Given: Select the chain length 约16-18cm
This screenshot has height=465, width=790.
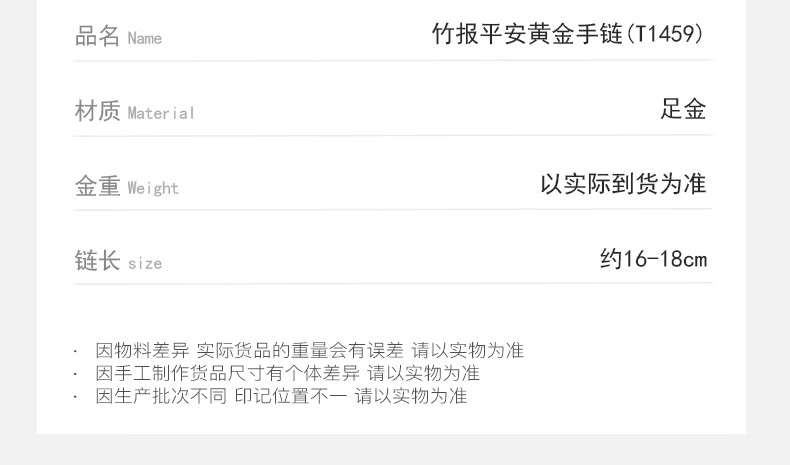Looking at the screenshot, I should click(653, 258).
